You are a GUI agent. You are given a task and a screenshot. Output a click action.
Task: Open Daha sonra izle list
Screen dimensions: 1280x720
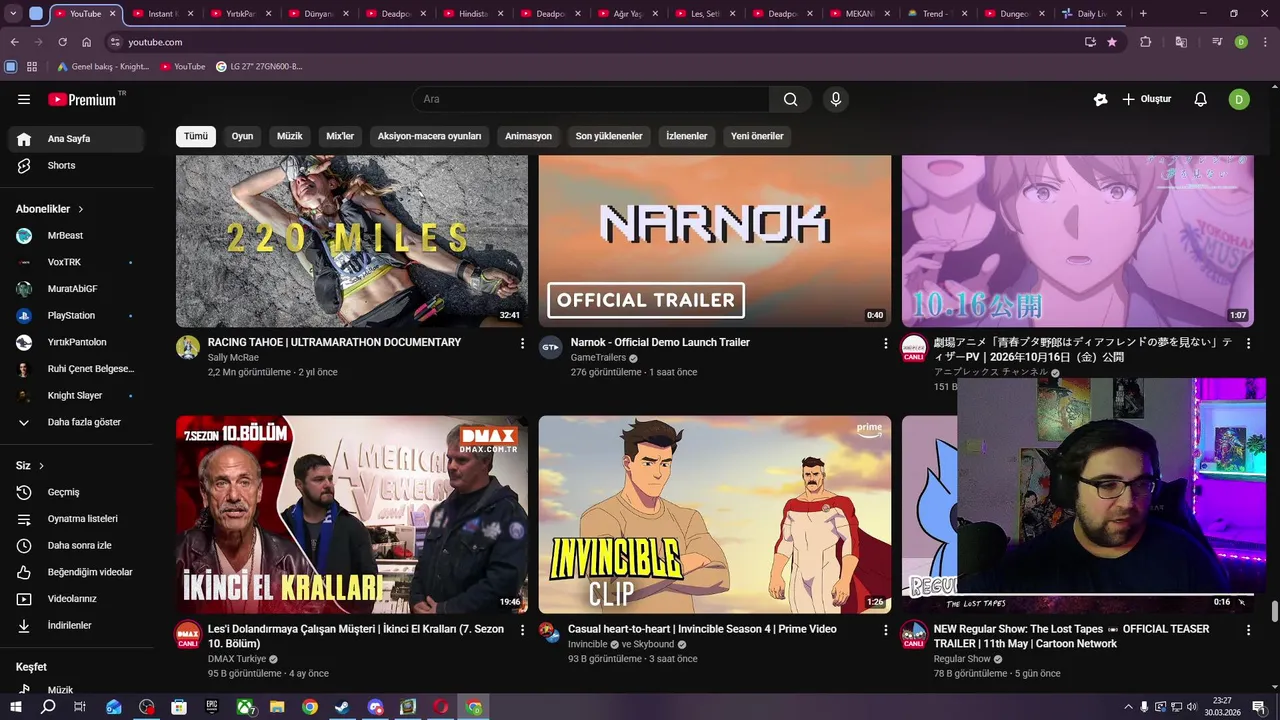coord(76,545)
